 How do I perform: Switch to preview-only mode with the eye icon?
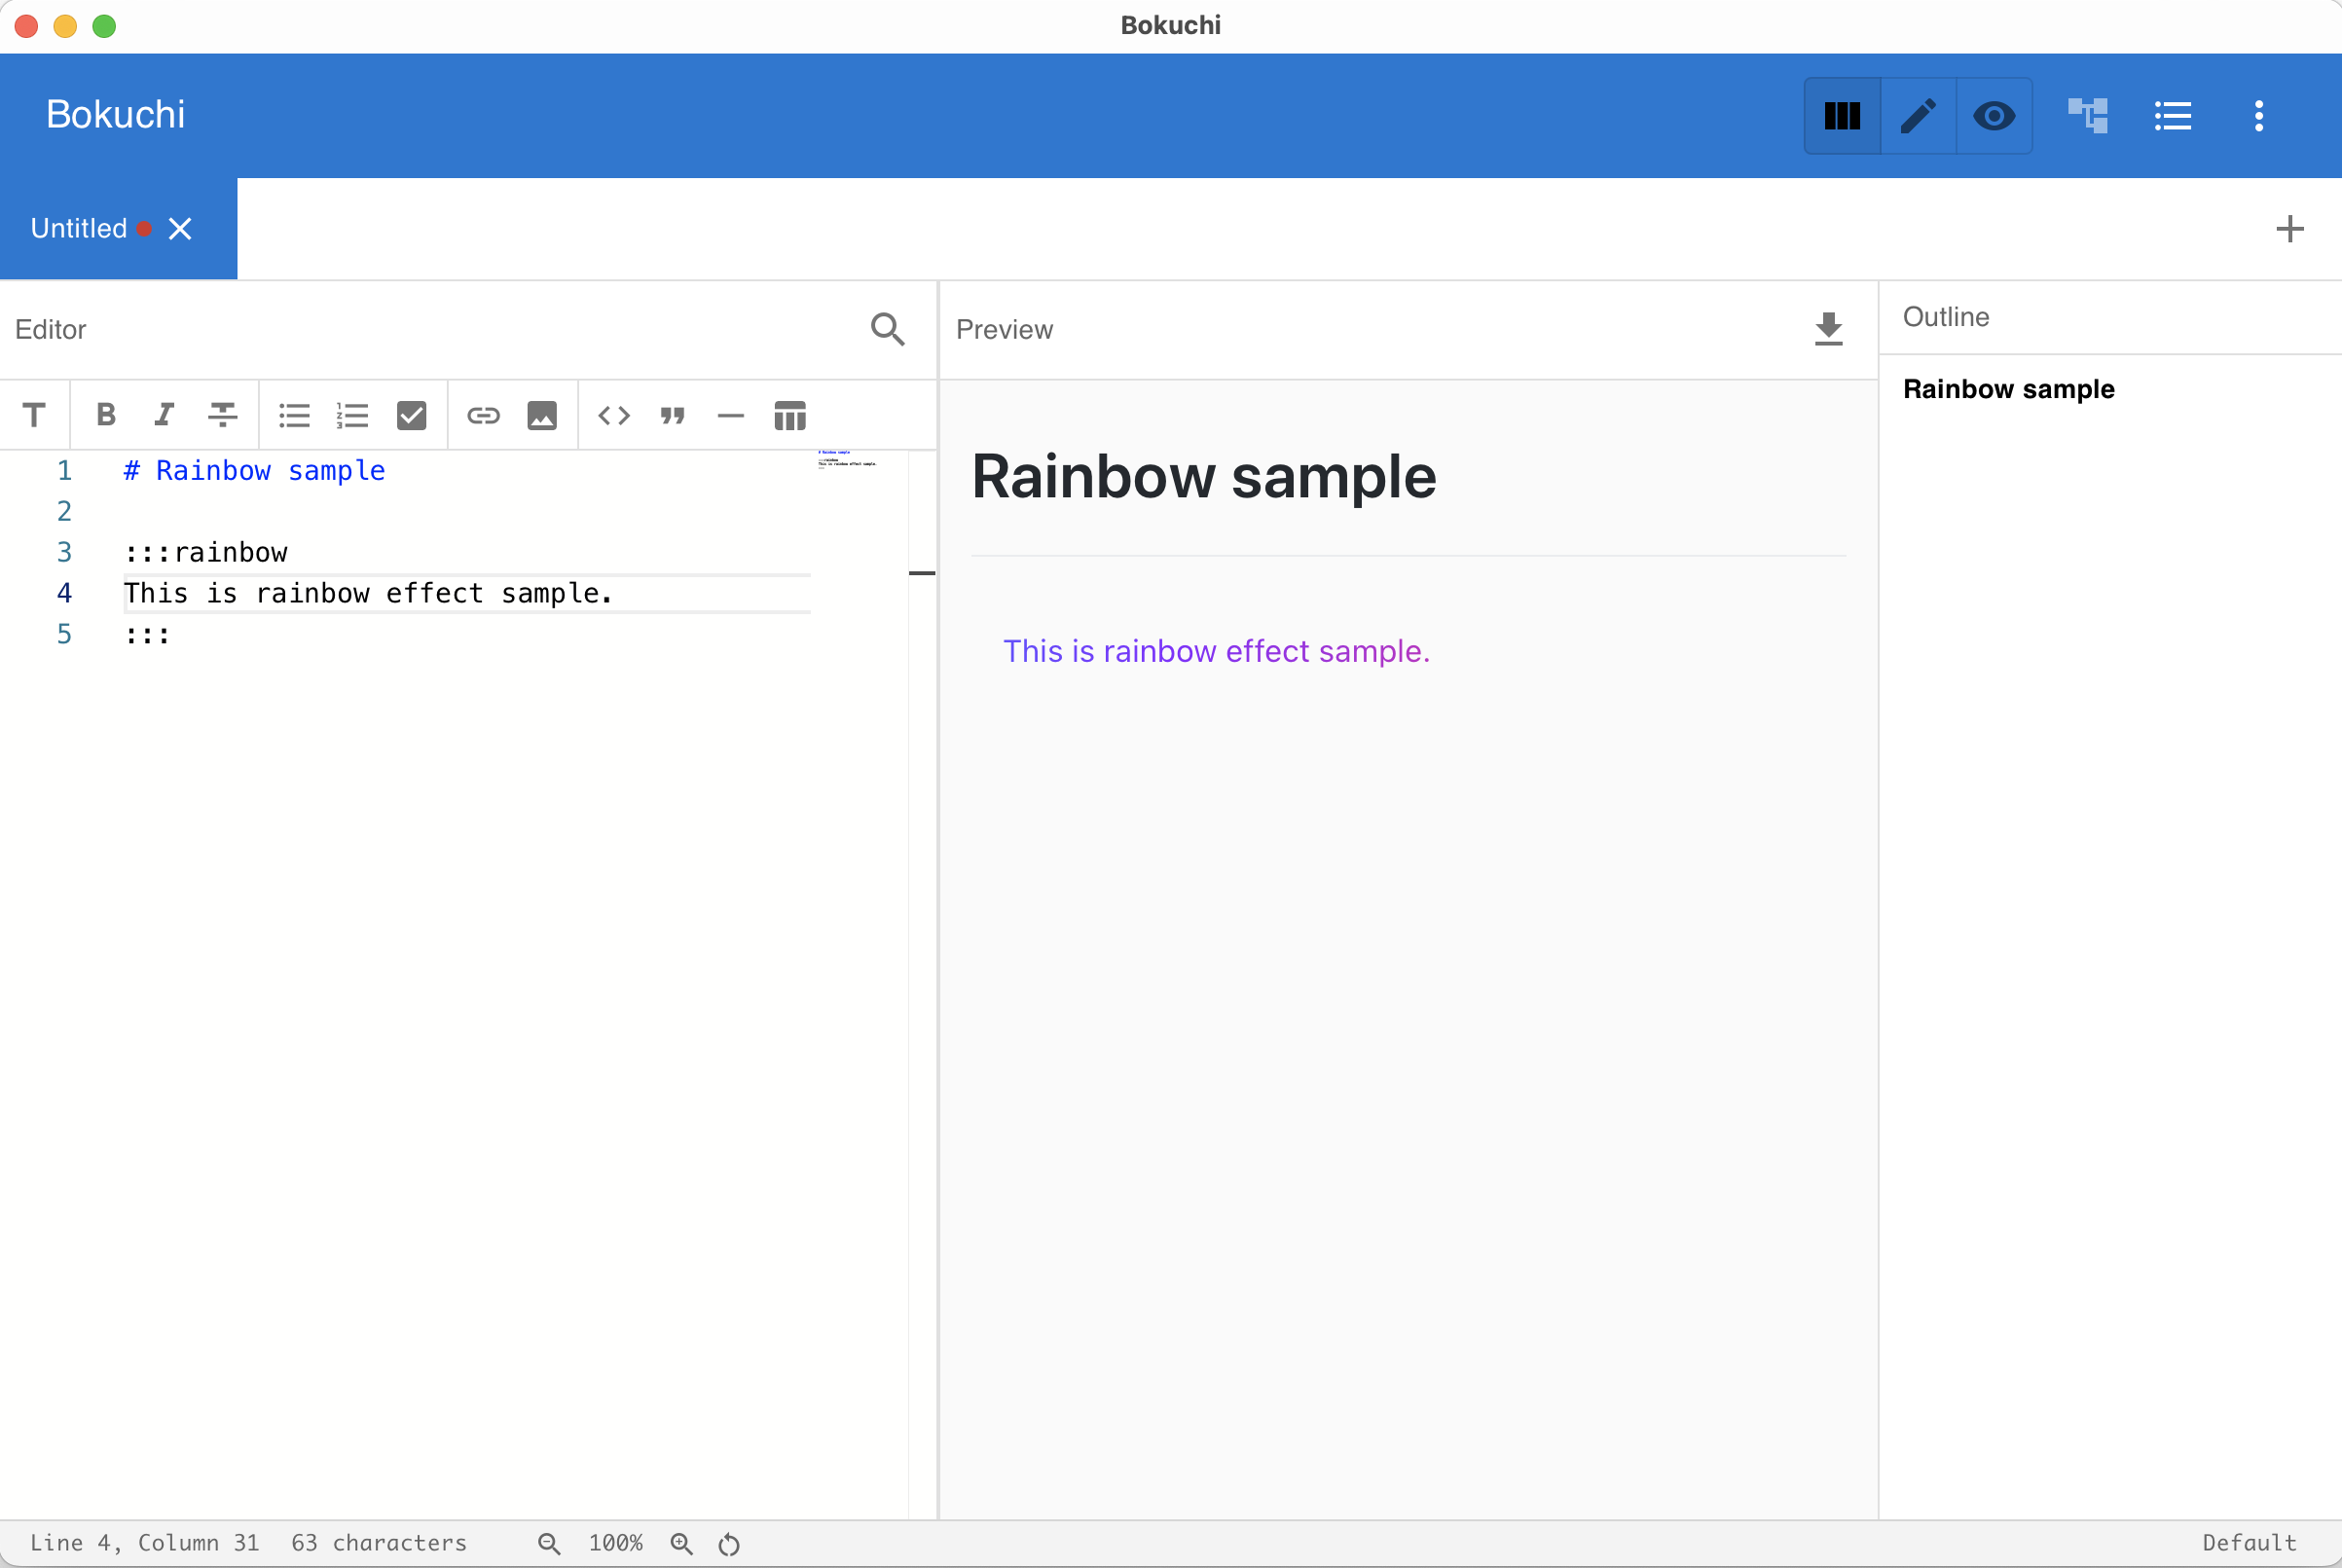click(1993, 116)
